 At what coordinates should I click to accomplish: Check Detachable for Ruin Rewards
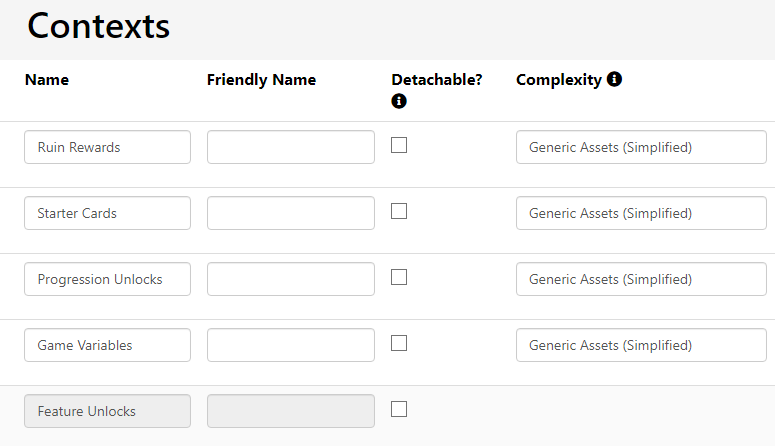[x=399, y=145]
